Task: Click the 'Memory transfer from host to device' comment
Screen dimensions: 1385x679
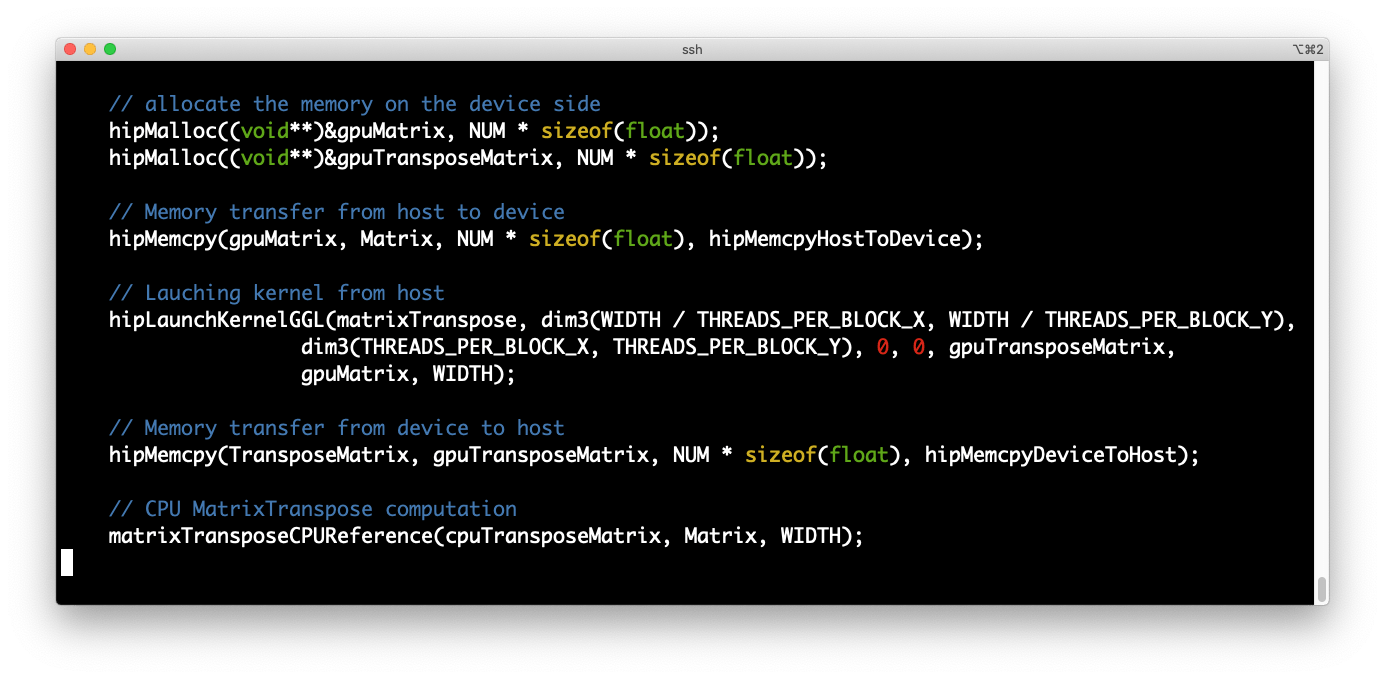Action: tap(336, 212)
